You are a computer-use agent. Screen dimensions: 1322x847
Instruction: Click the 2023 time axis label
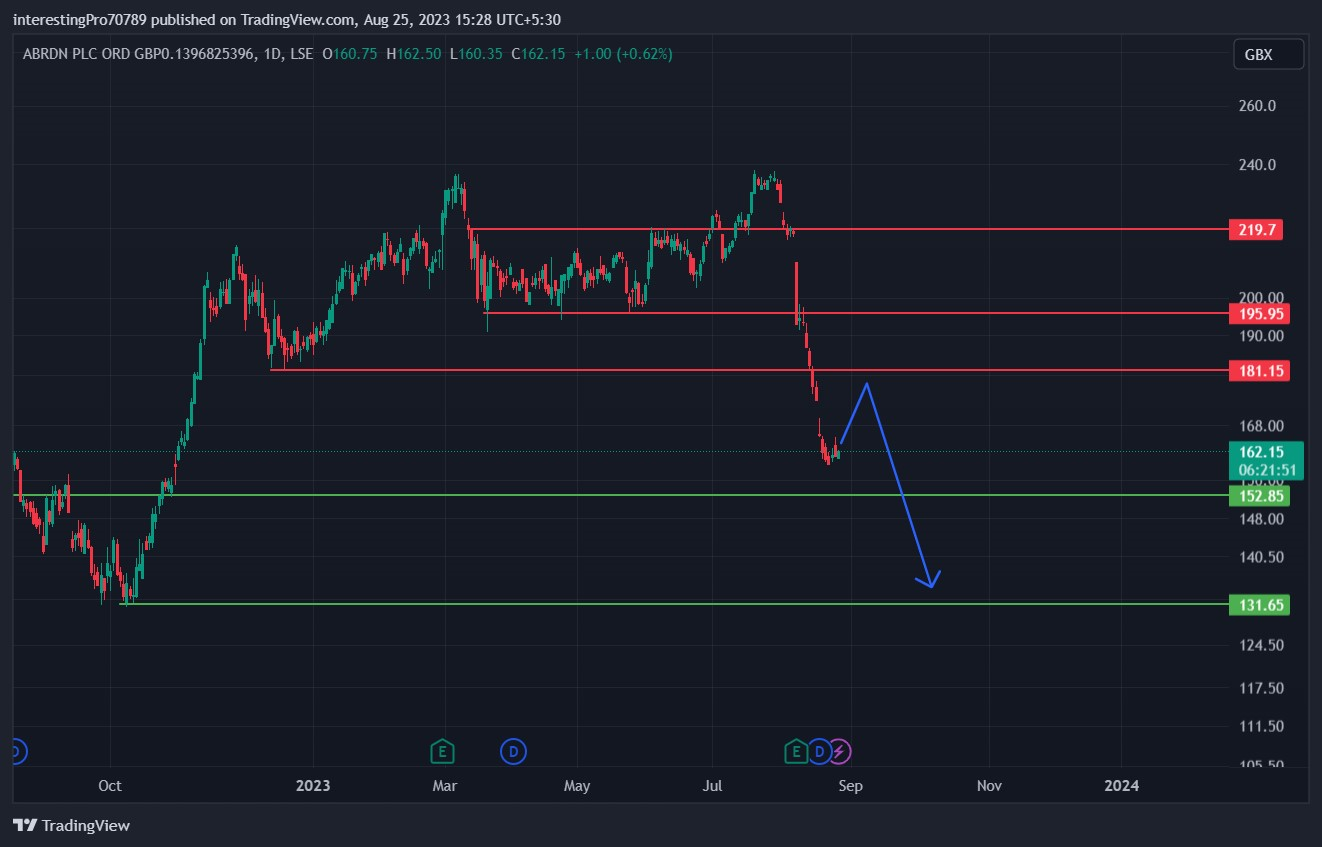click(x=313, y=786)
